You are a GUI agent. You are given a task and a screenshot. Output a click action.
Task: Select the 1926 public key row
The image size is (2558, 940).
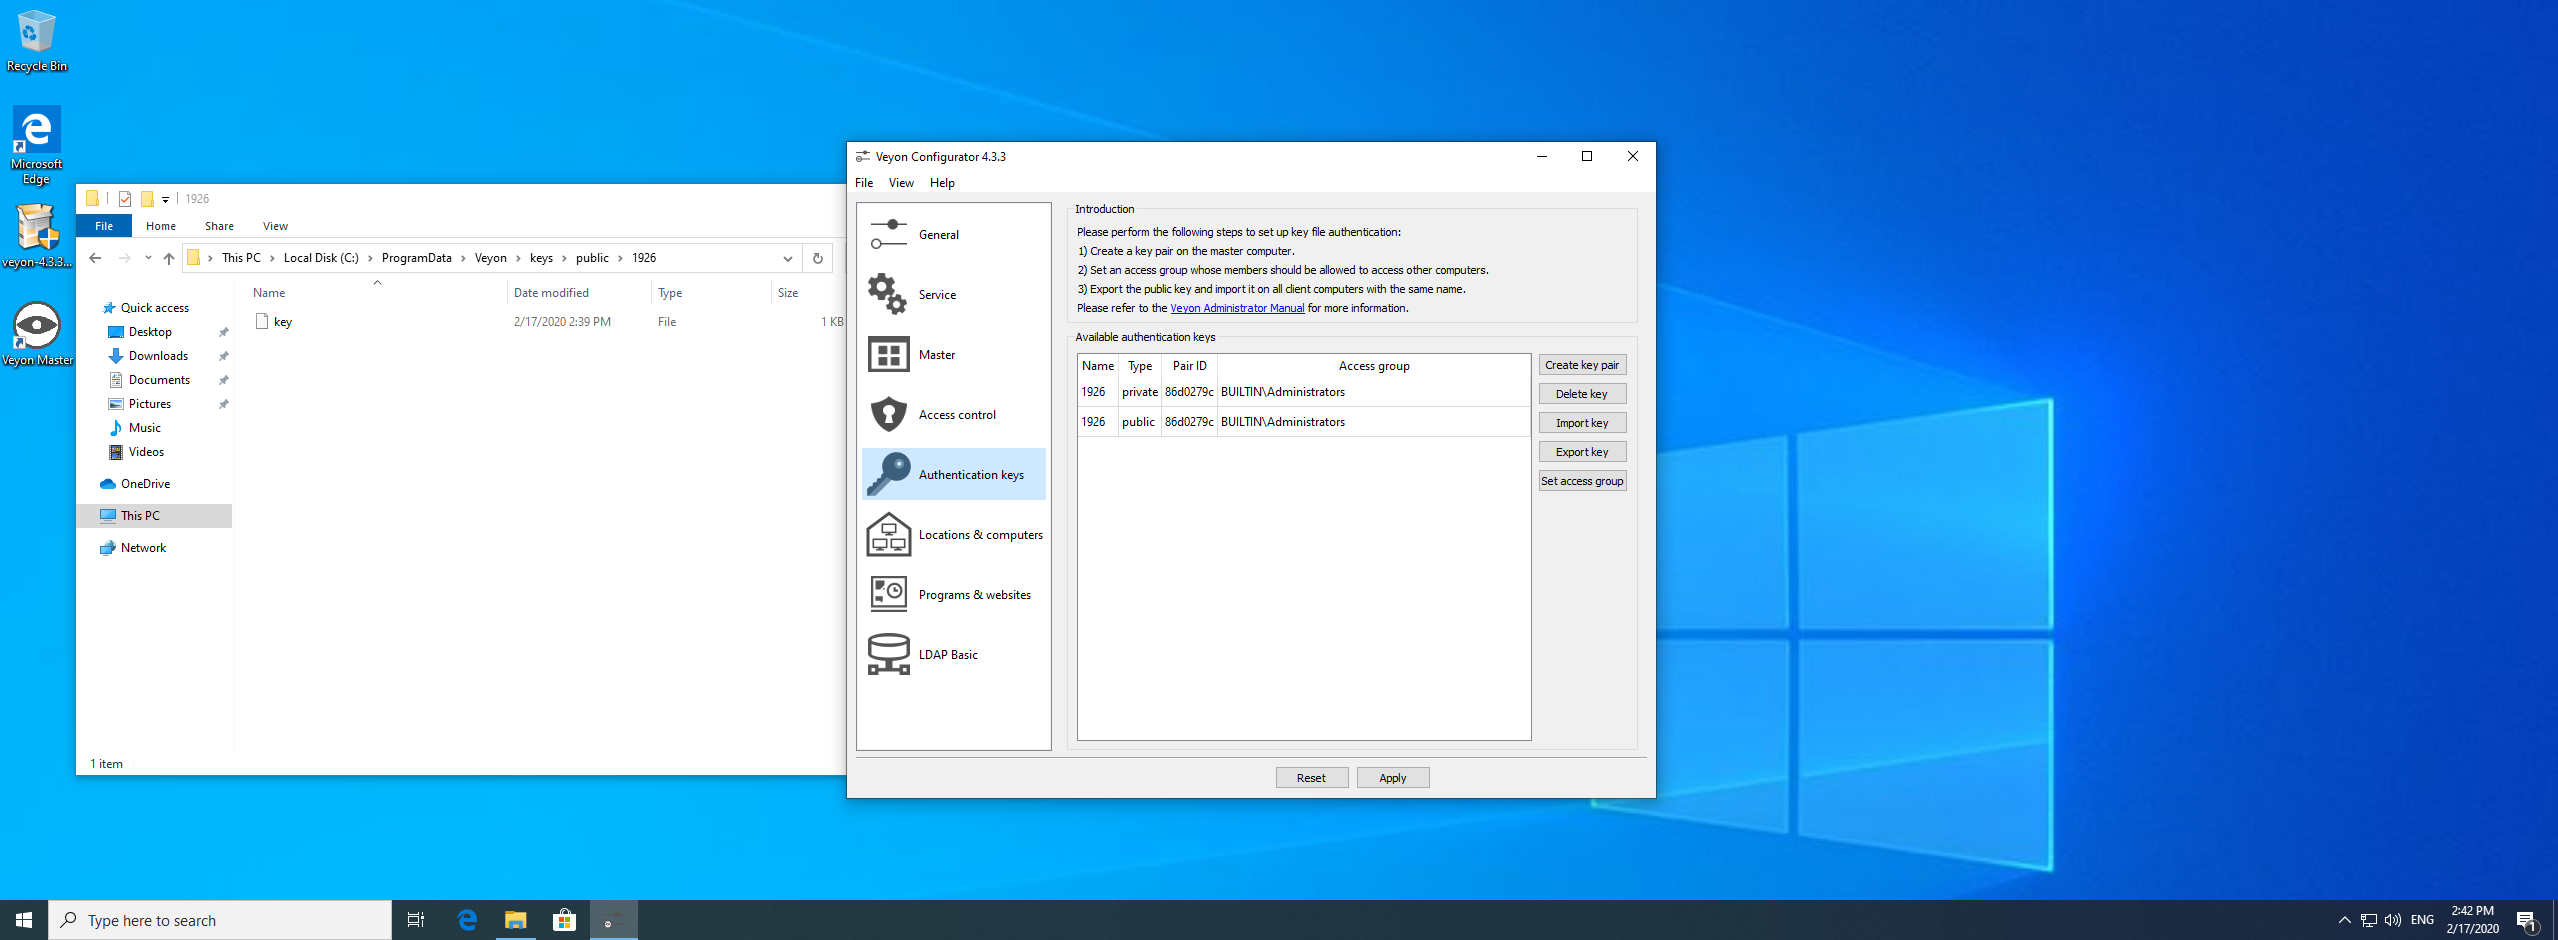1303,422
